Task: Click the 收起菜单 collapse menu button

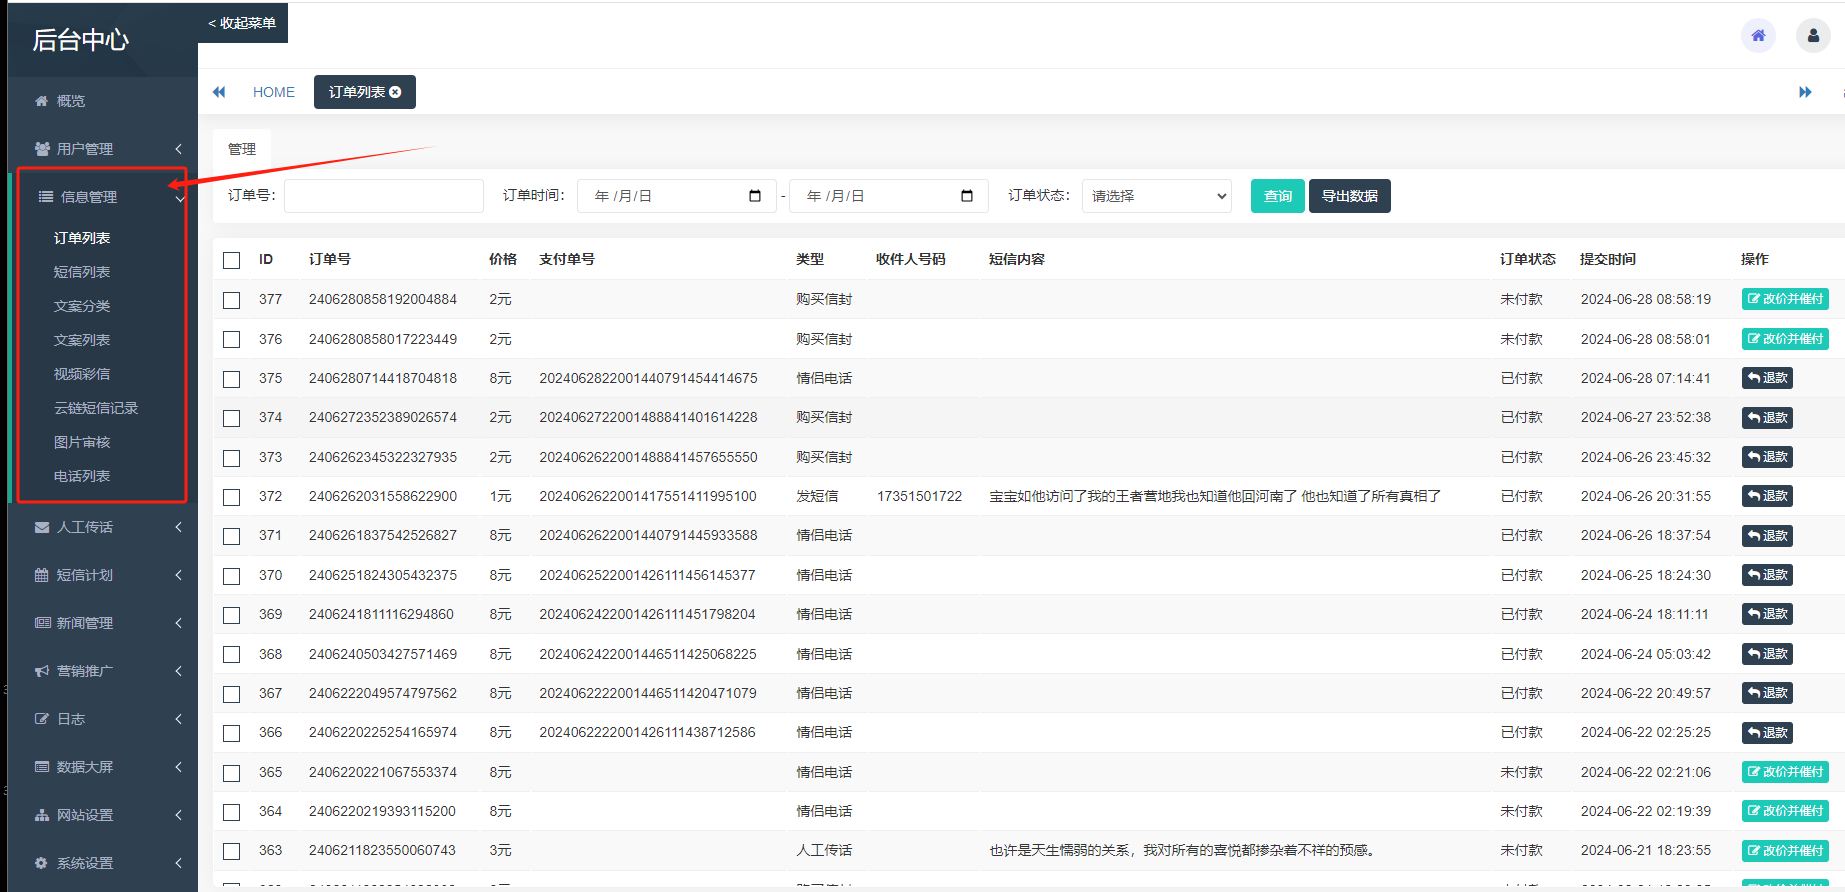Action: (x=242, y=23)
